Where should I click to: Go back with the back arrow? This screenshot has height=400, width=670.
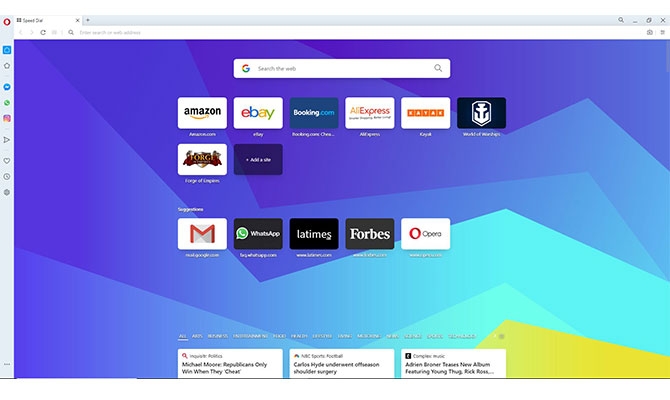pyautogui.click(x=20, y=32)
